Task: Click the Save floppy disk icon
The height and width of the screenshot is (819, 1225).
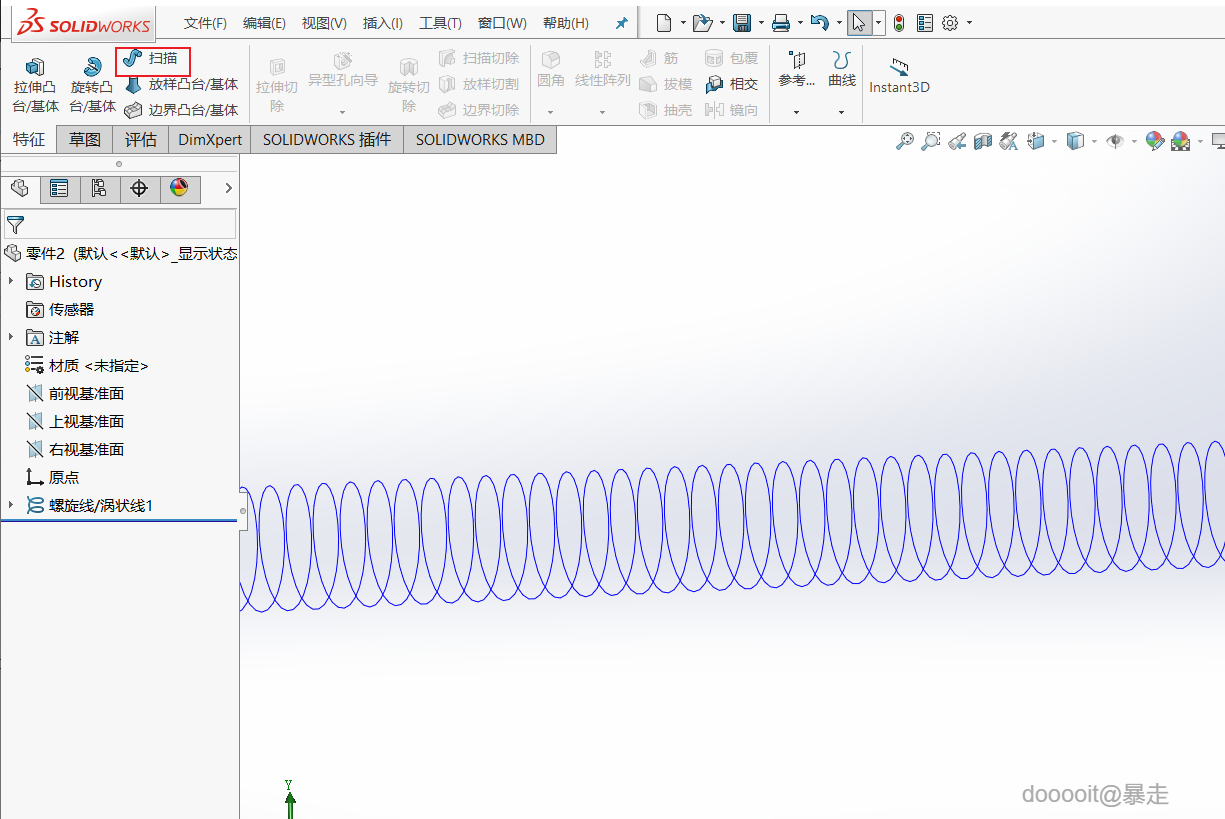Action: click(742, 23)
